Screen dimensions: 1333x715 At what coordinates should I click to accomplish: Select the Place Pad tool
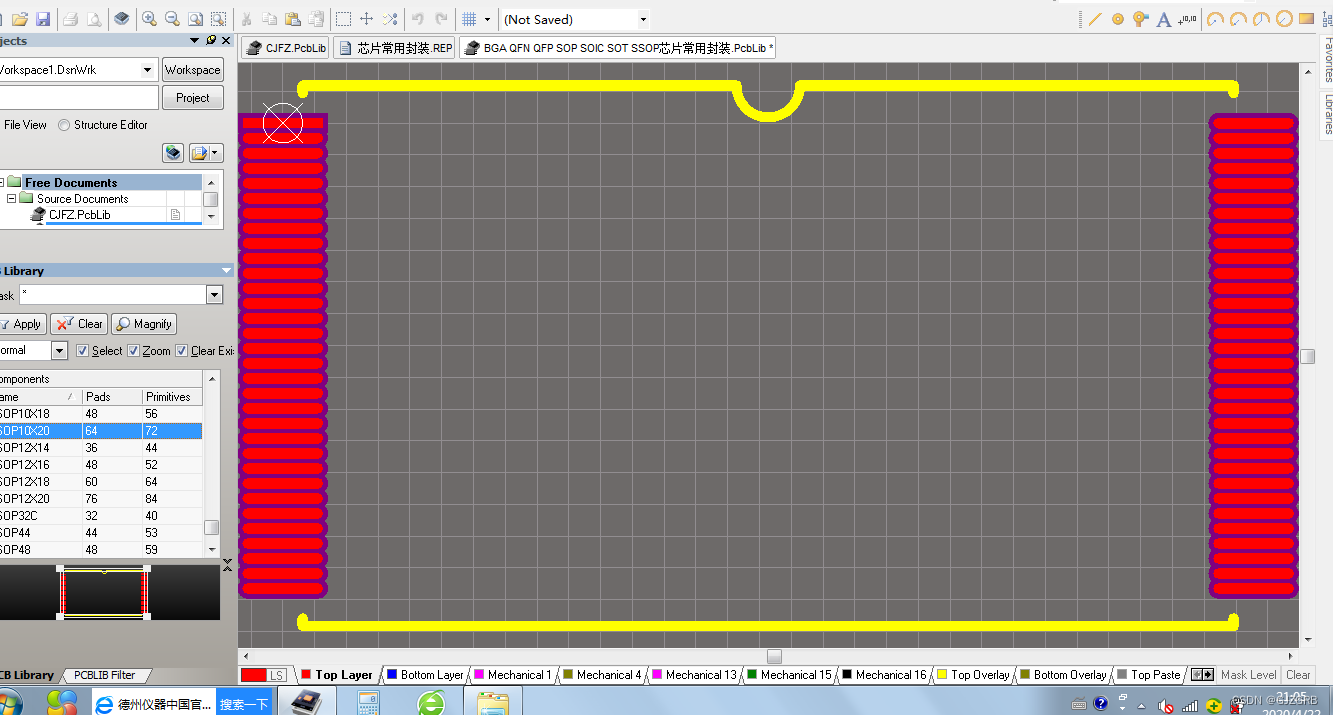click(1118, 19)
